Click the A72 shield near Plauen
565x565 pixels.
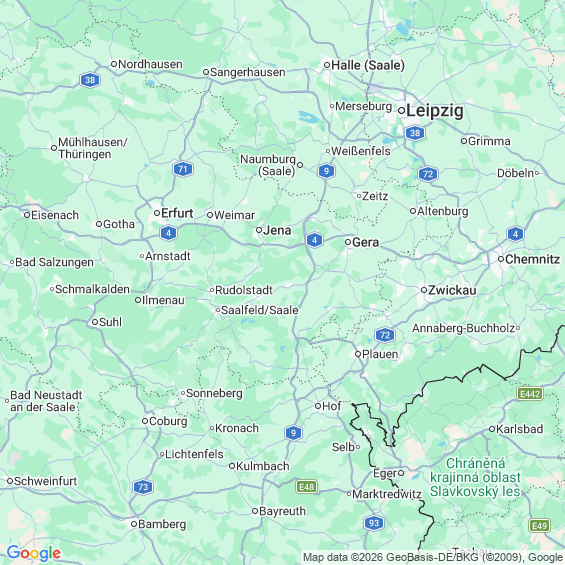pos(385,335)
